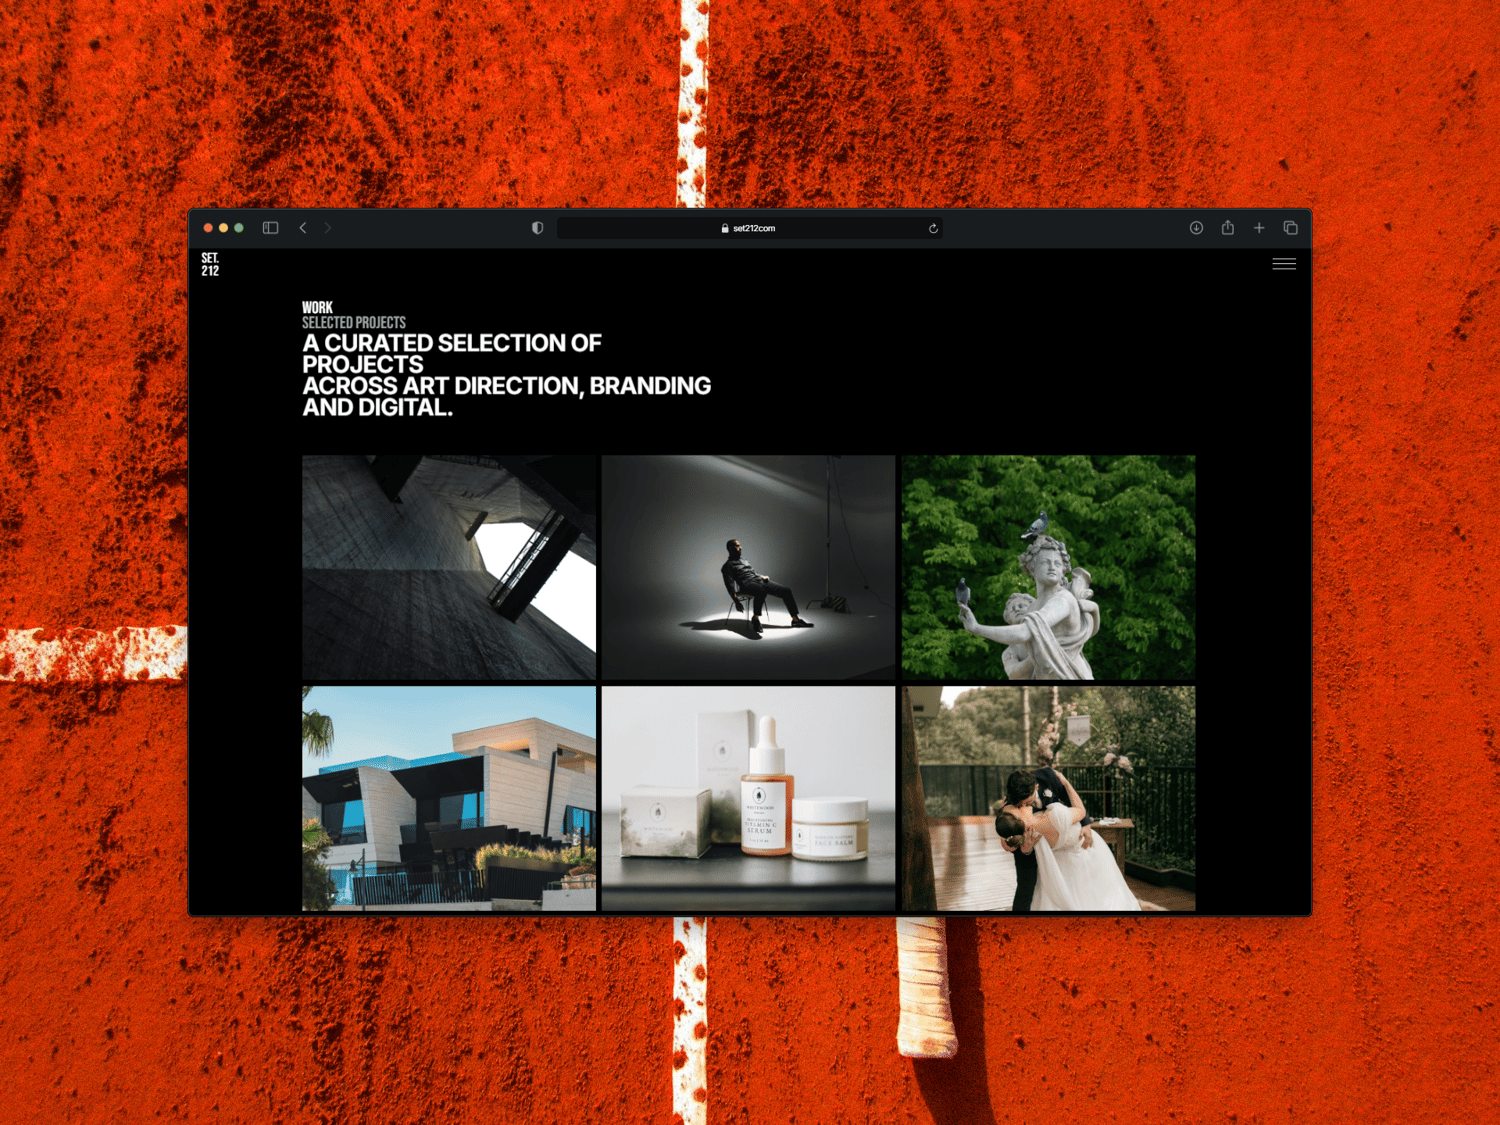
Task: Show downloads with the download icon
Action: 1196,228
